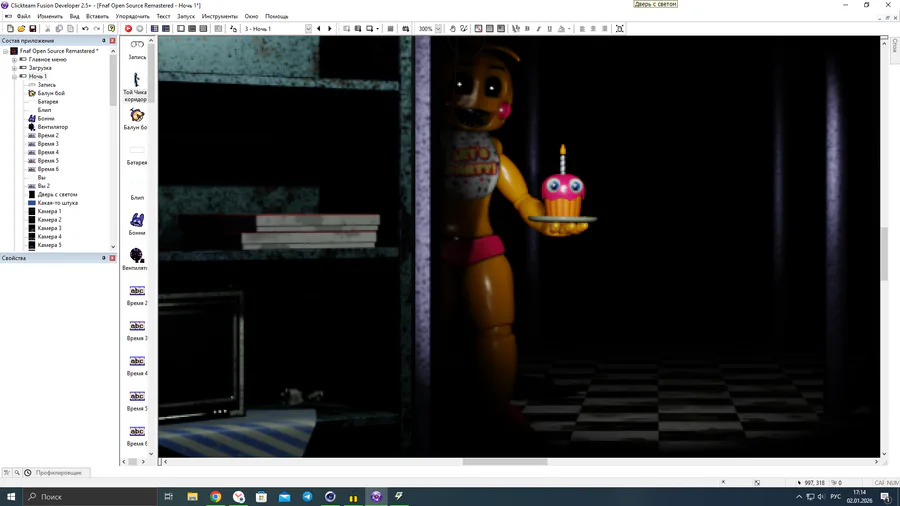Viewport: 900px width, 506px height.
Task: Click the Open file folder icon
Action: tap(21, 29)
